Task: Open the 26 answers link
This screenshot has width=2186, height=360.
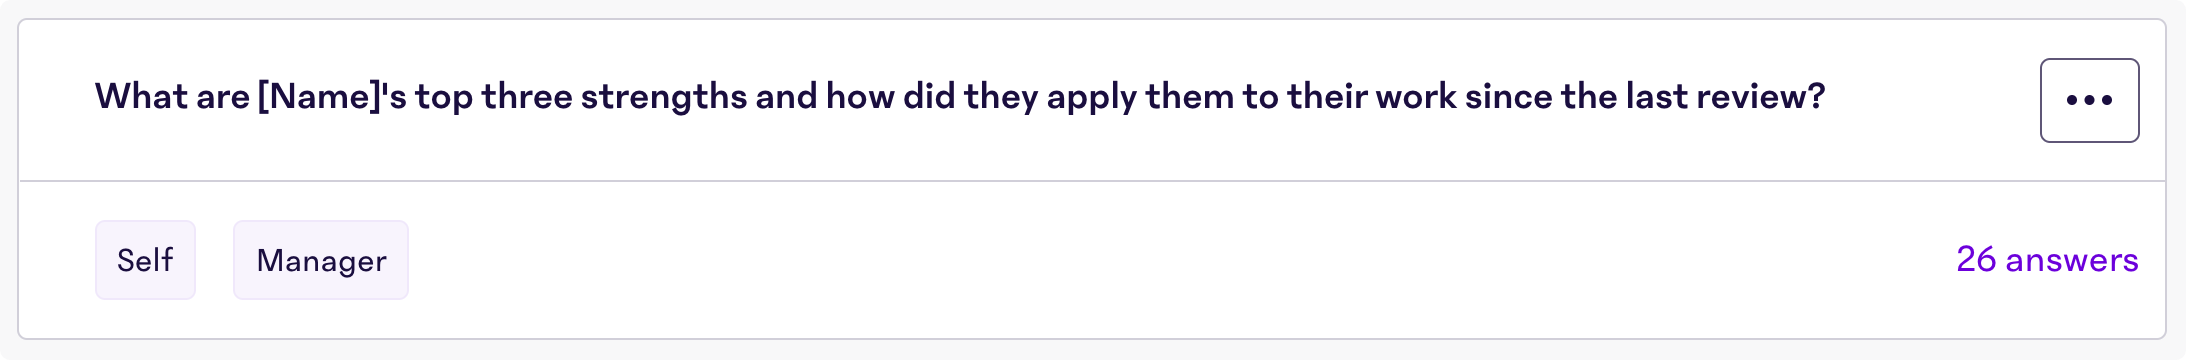Action: (2047, 260)
